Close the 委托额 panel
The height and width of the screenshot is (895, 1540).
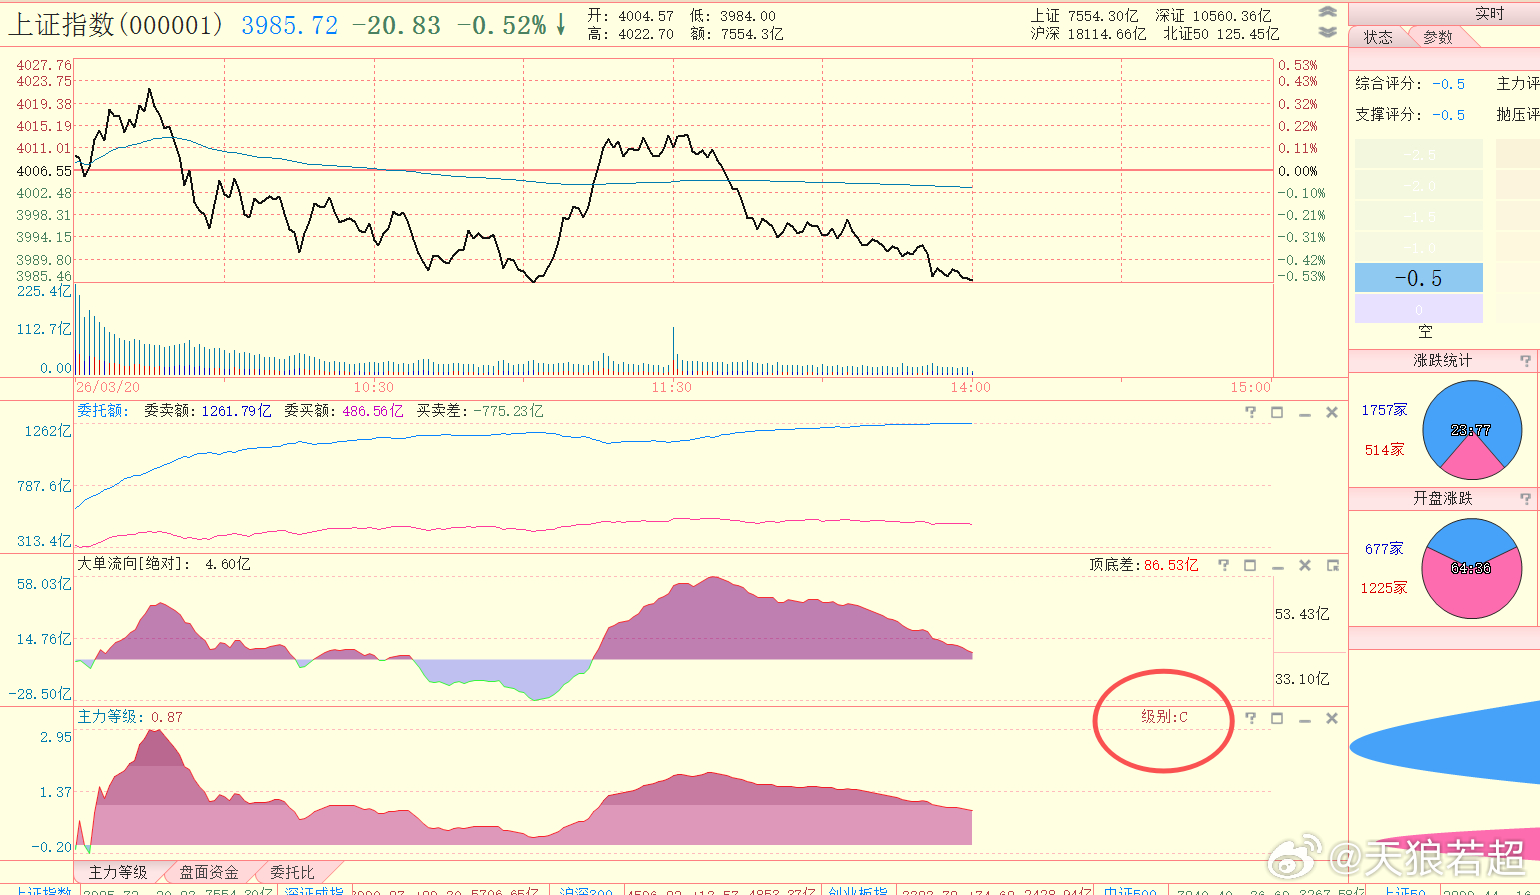pyautogui.click(x=1332, y=413)
